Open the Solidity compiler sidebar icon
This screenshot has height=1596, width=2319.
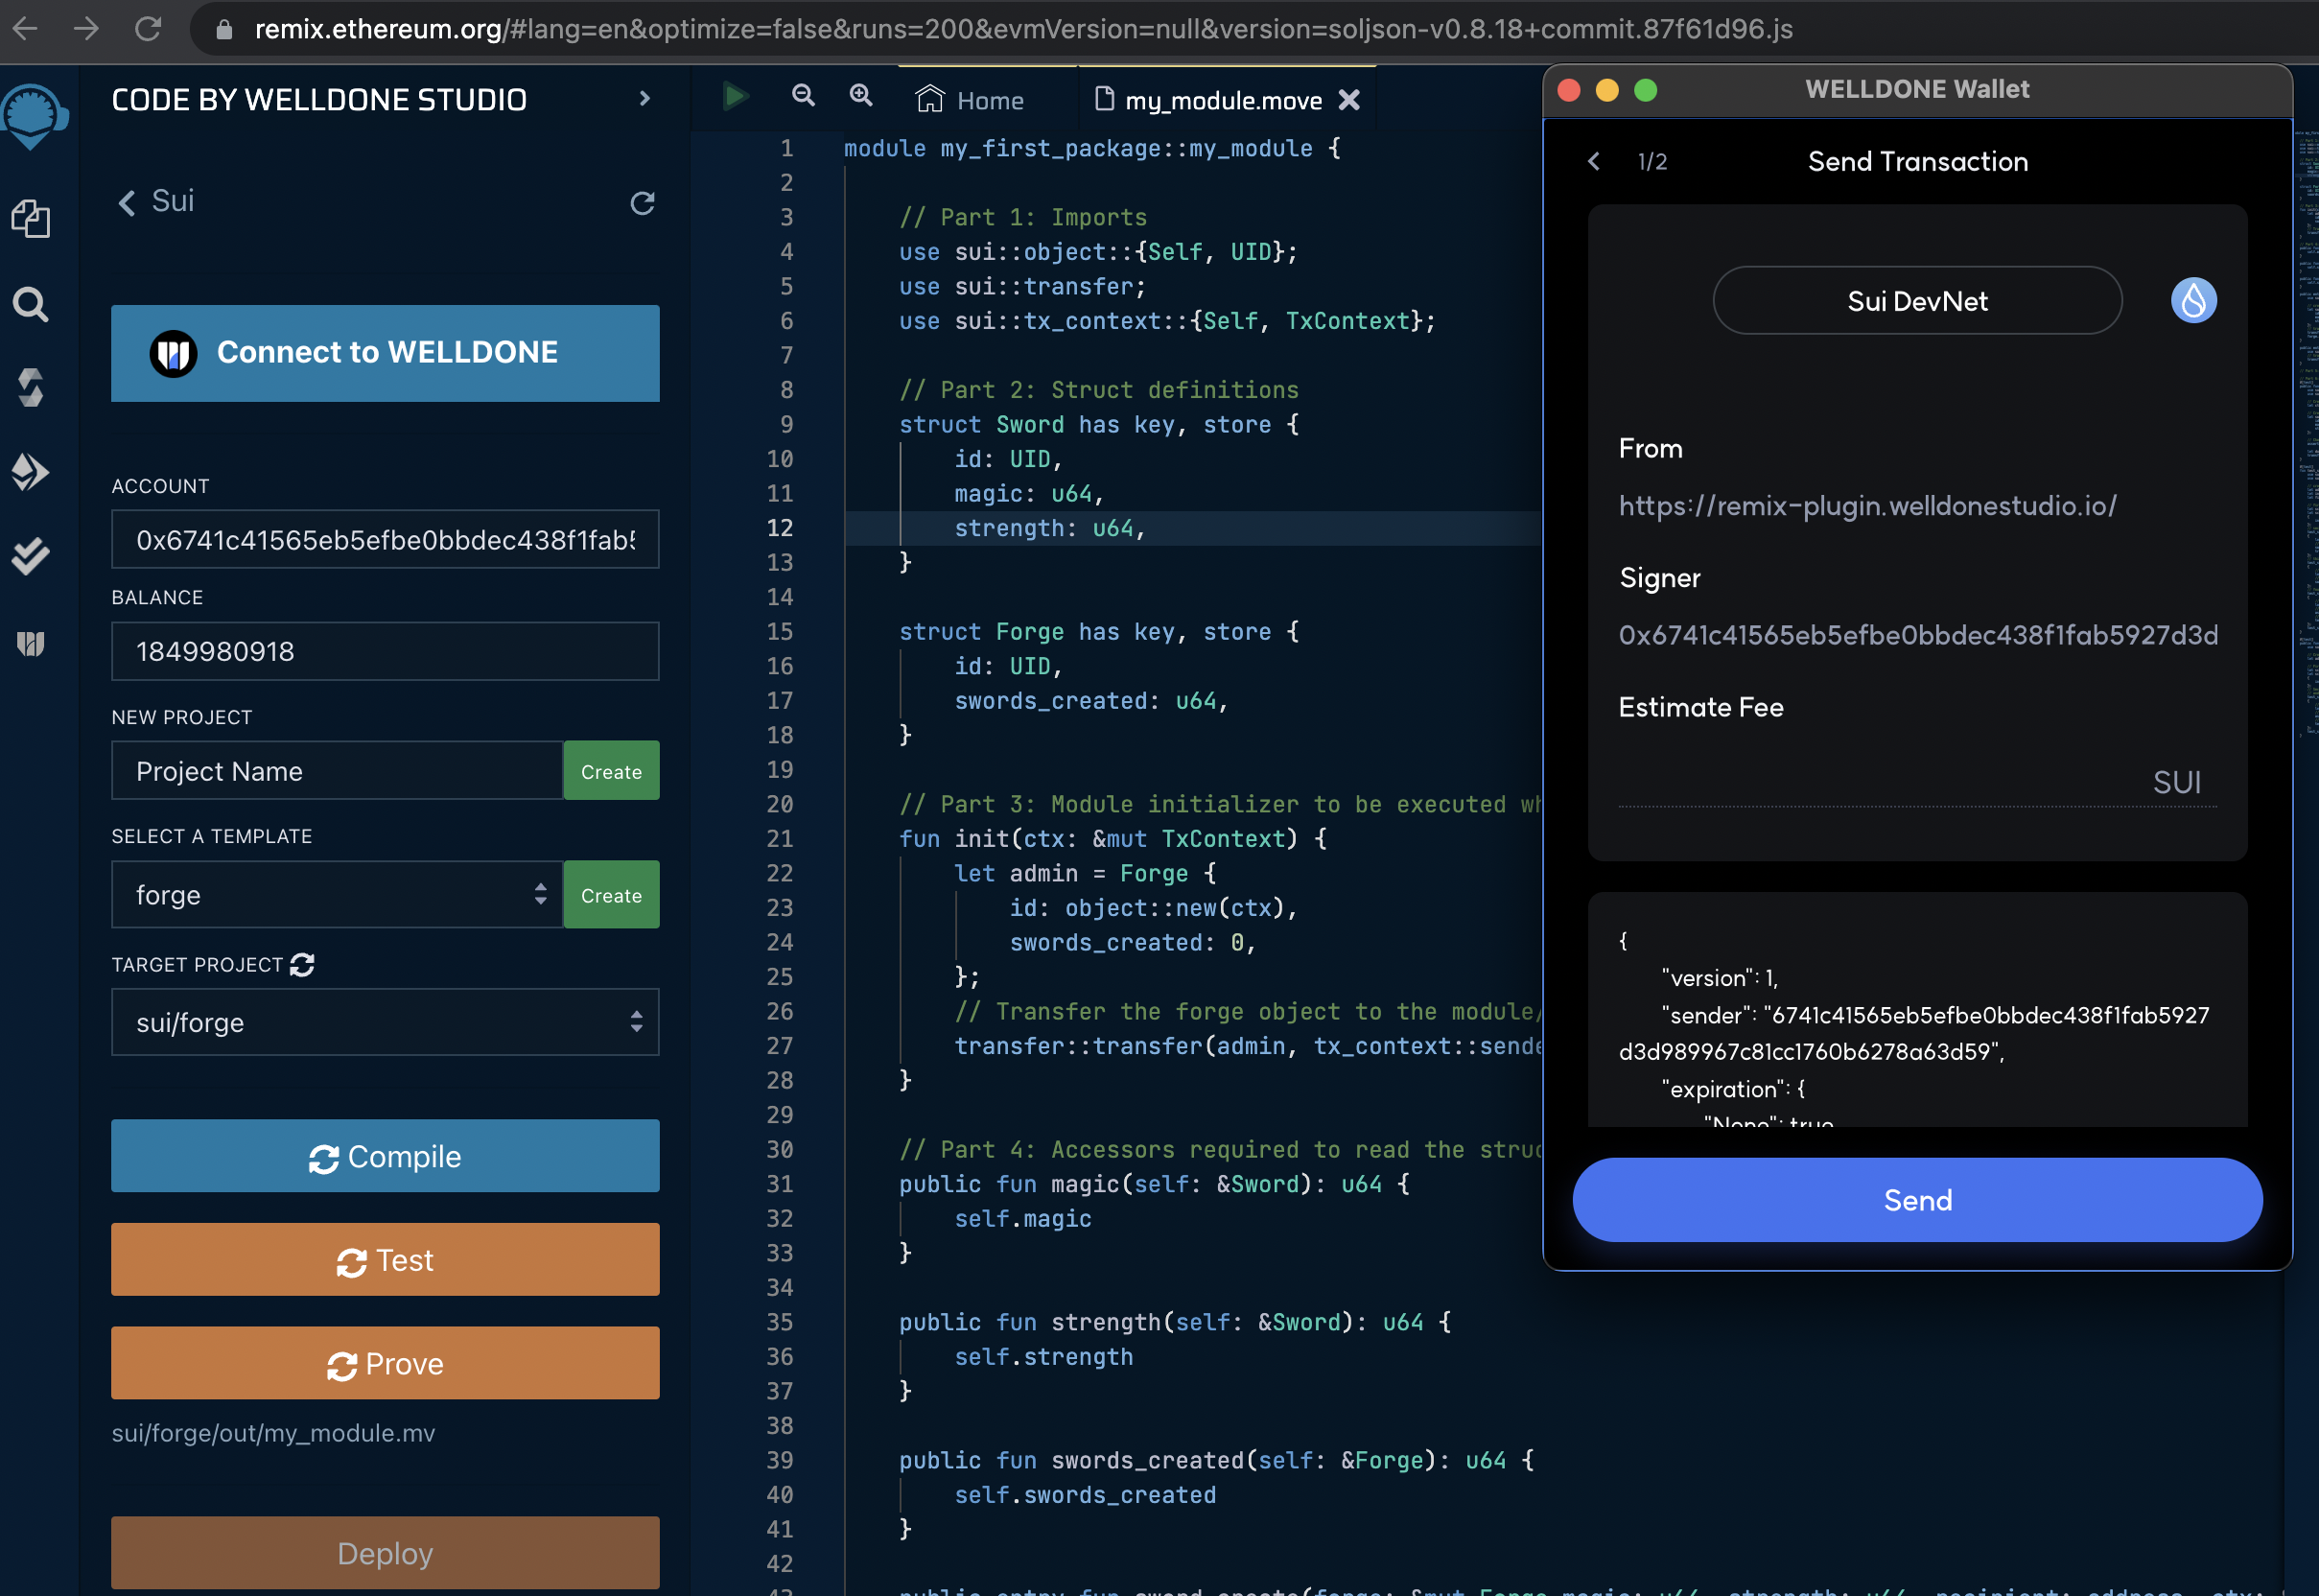(31, 388)
